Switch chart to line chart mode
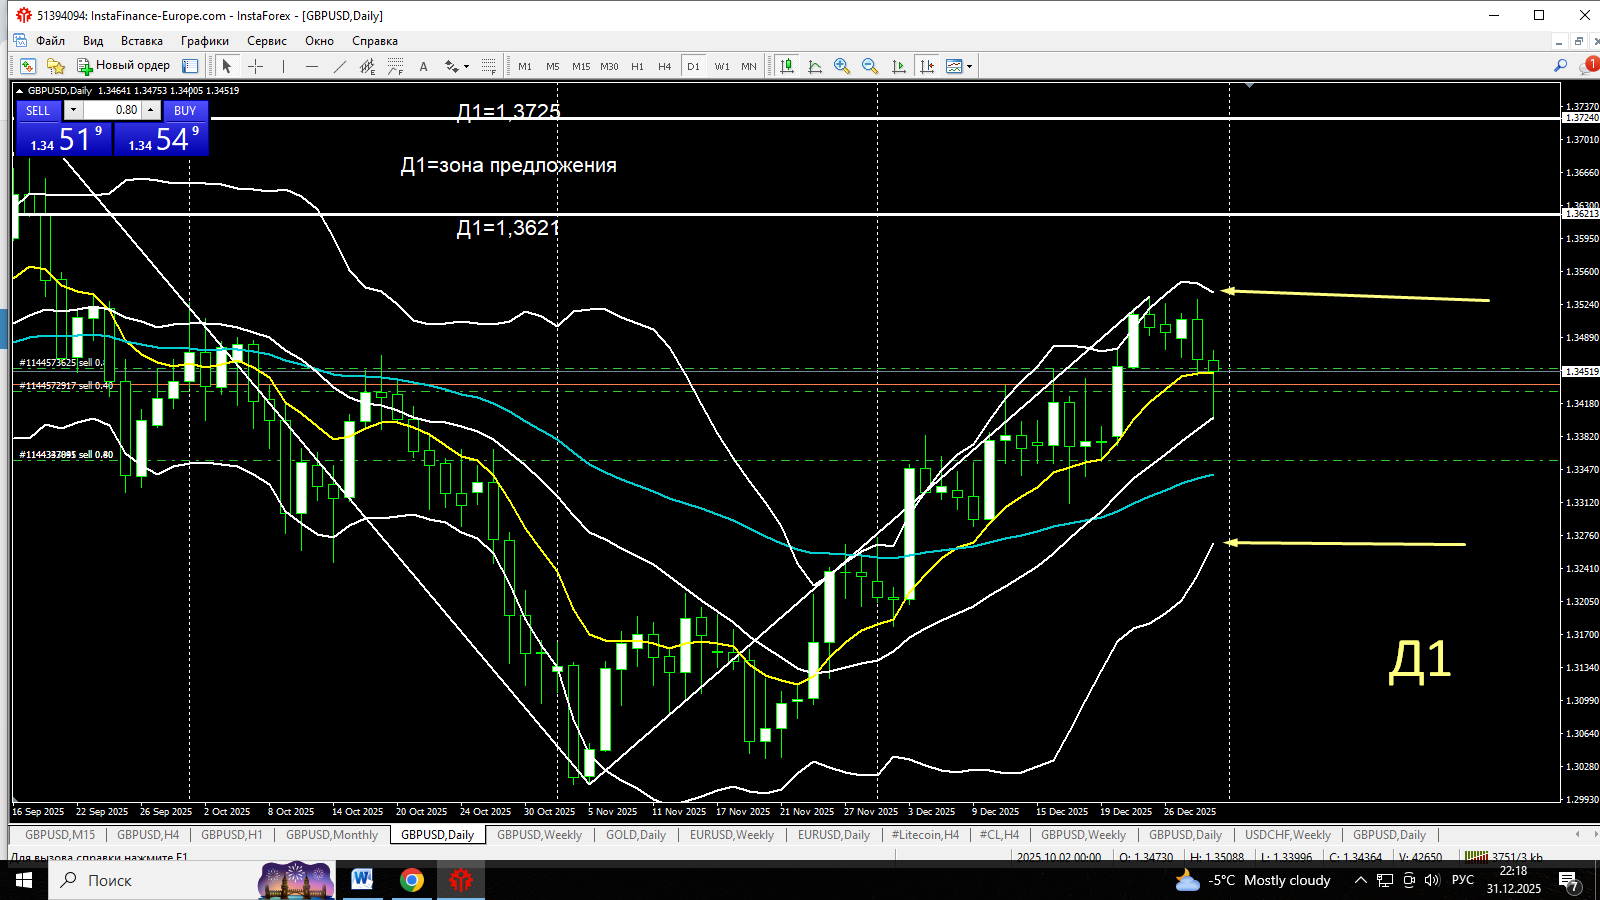Screen dimensions: 1600x900 [x=815, y=66]
